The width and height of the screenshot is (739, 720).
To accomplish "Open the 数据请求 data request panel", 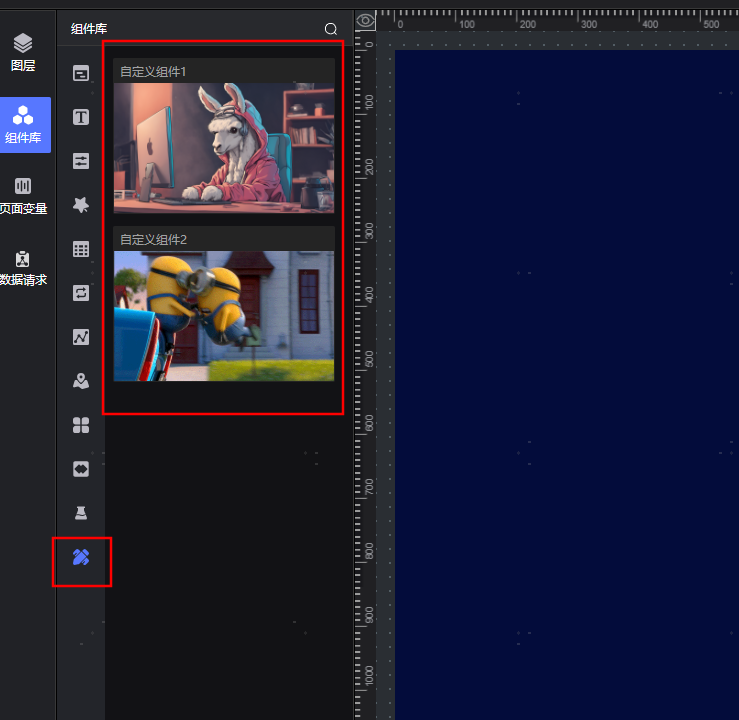I will tap(23, 267).
